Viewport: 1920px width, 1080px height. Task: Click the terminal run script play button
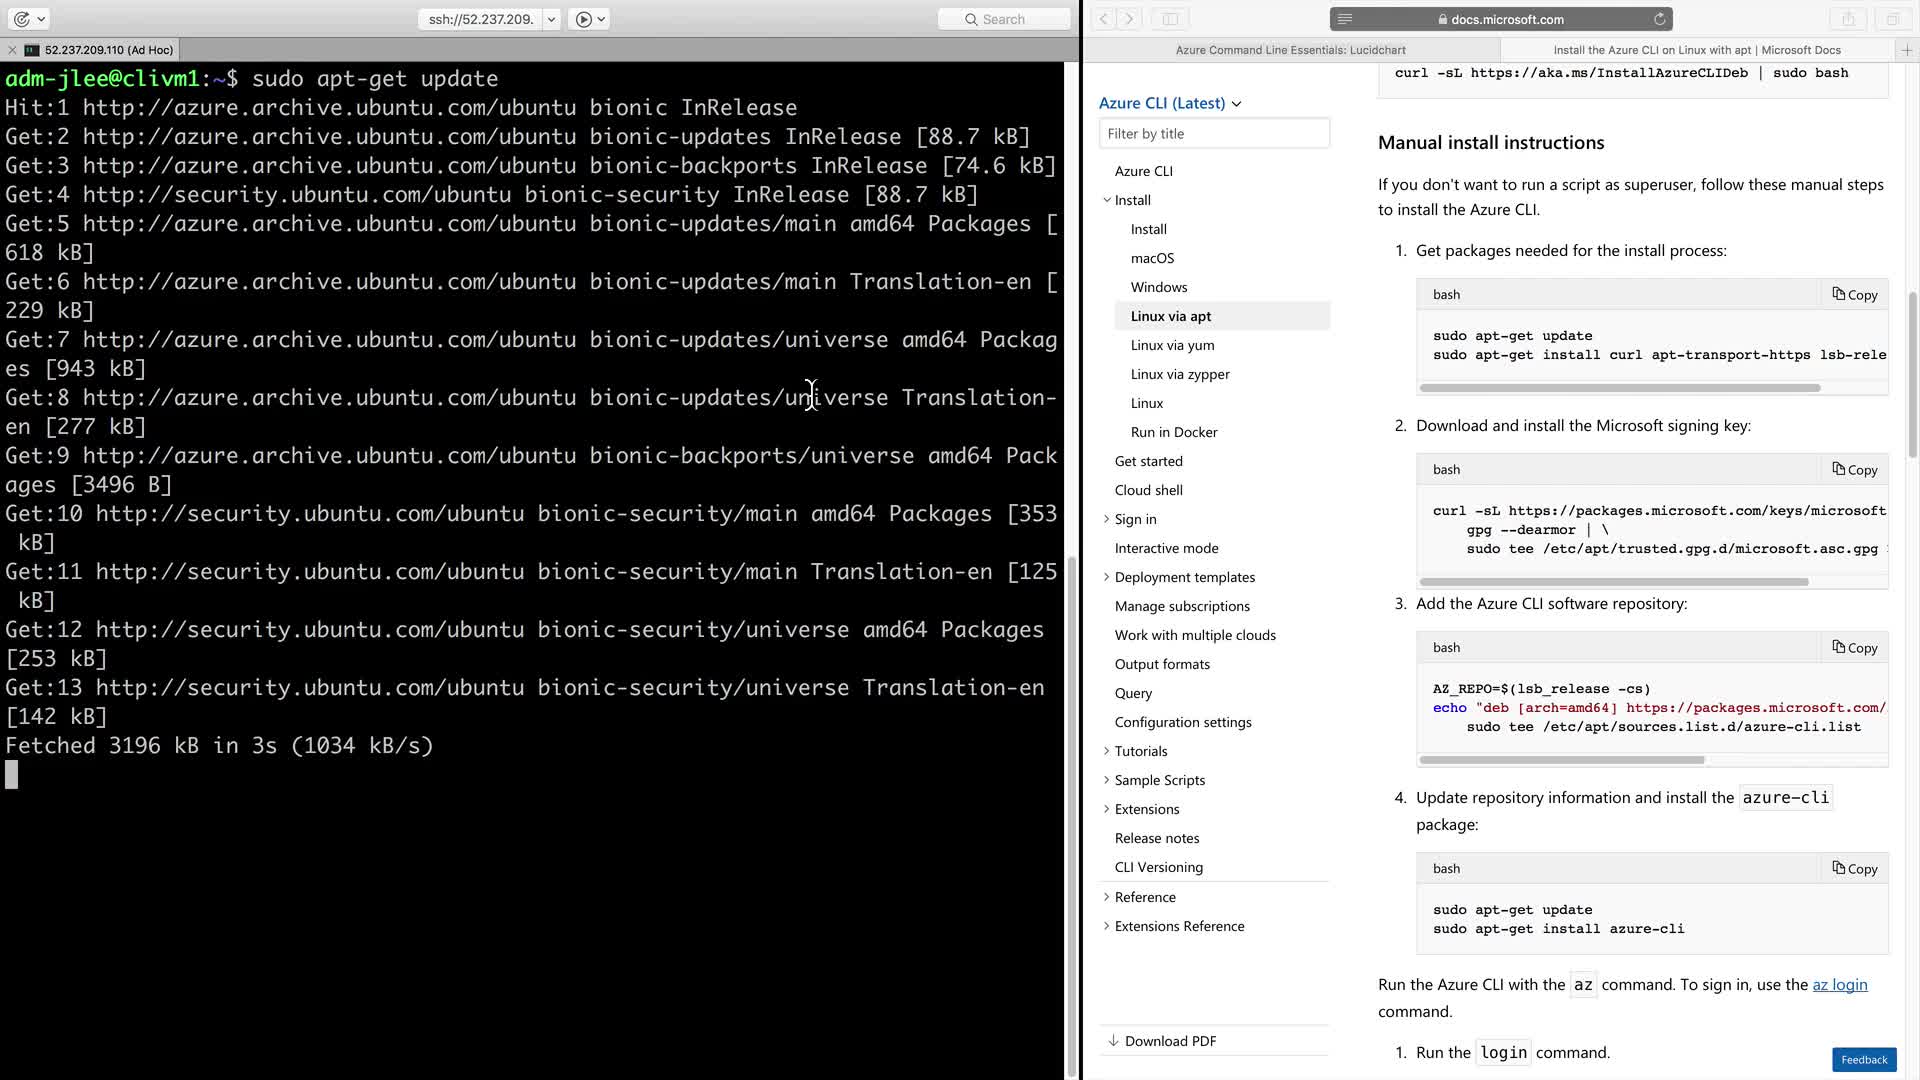[584, 19]
